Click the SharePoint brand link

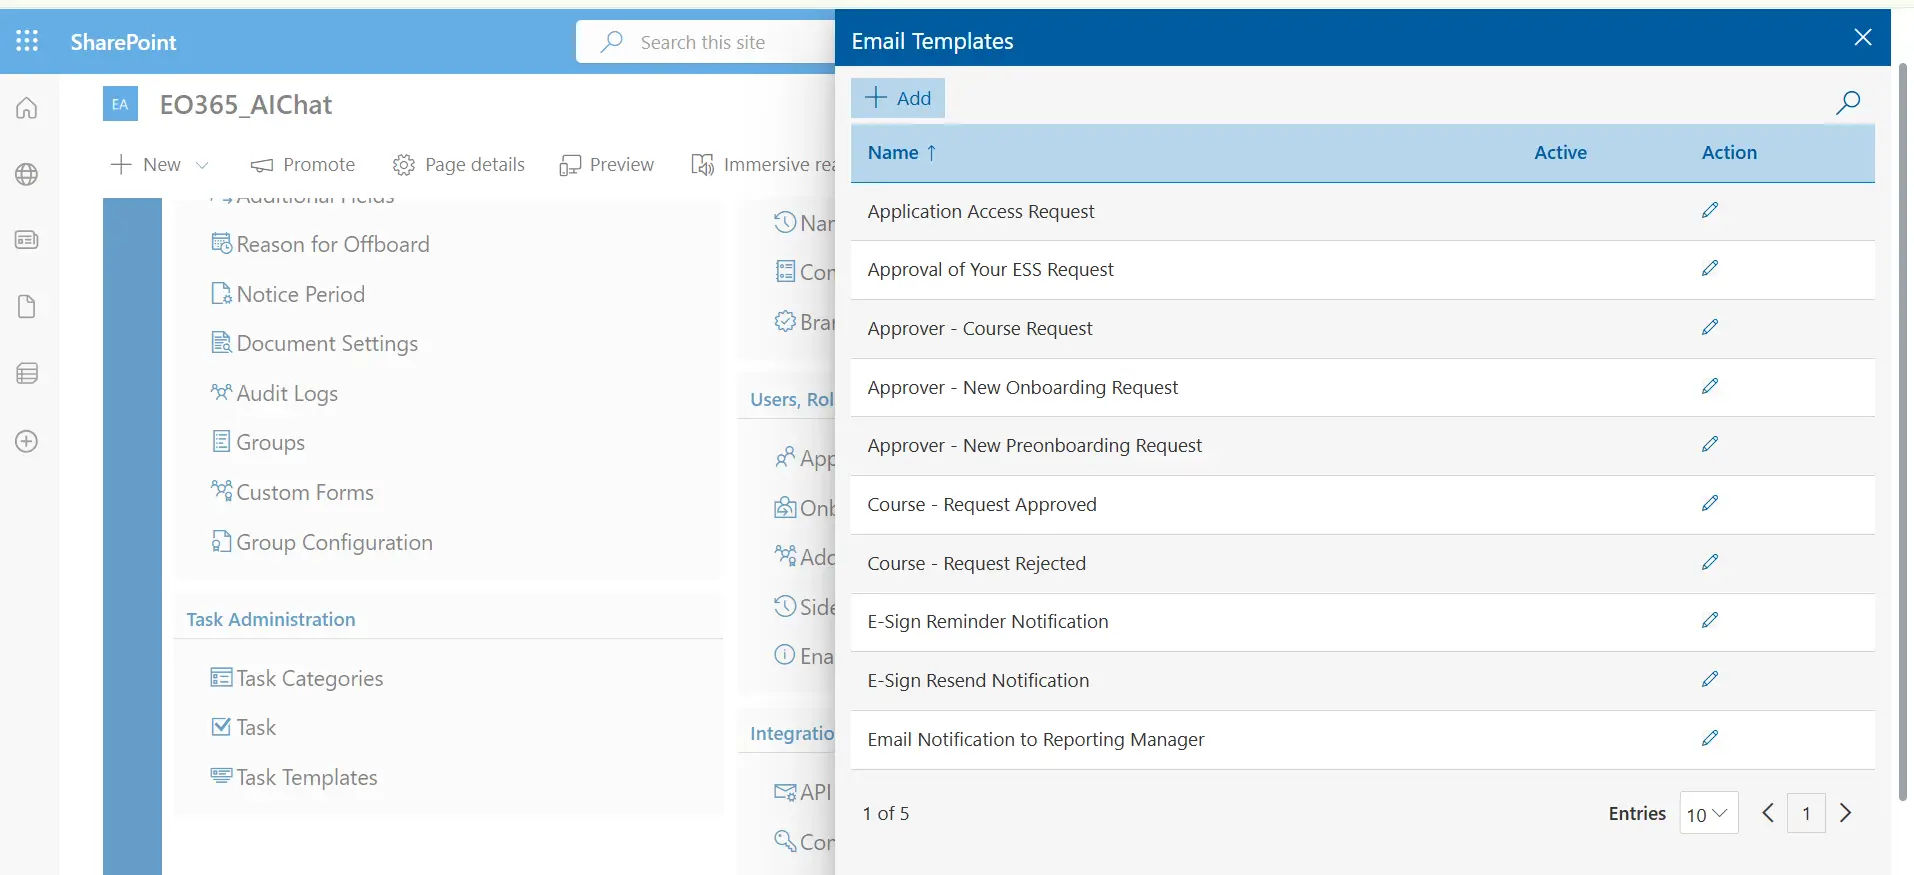pos(123,42)
